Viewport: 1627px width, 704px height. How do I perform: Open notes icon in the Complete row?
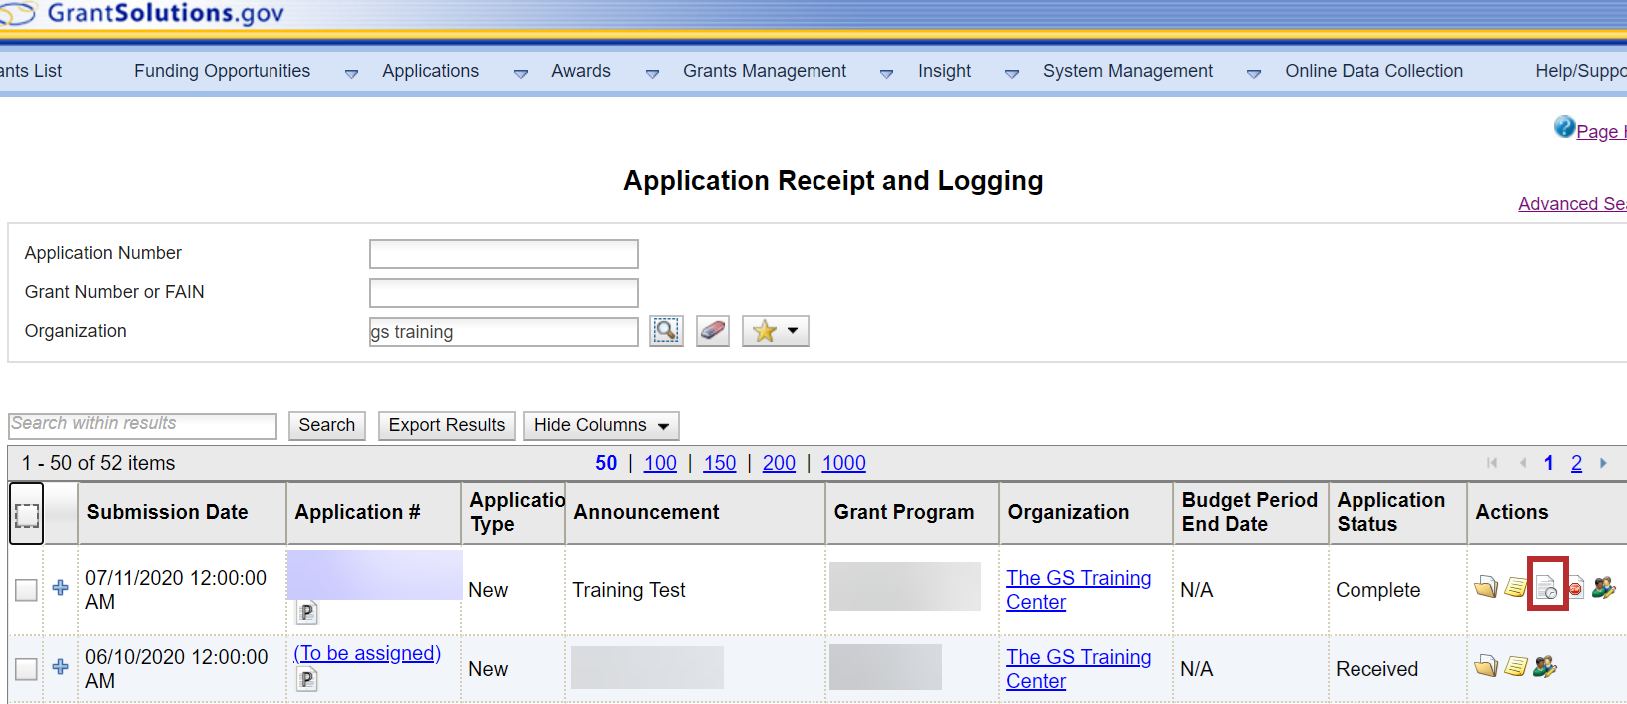1516,587
